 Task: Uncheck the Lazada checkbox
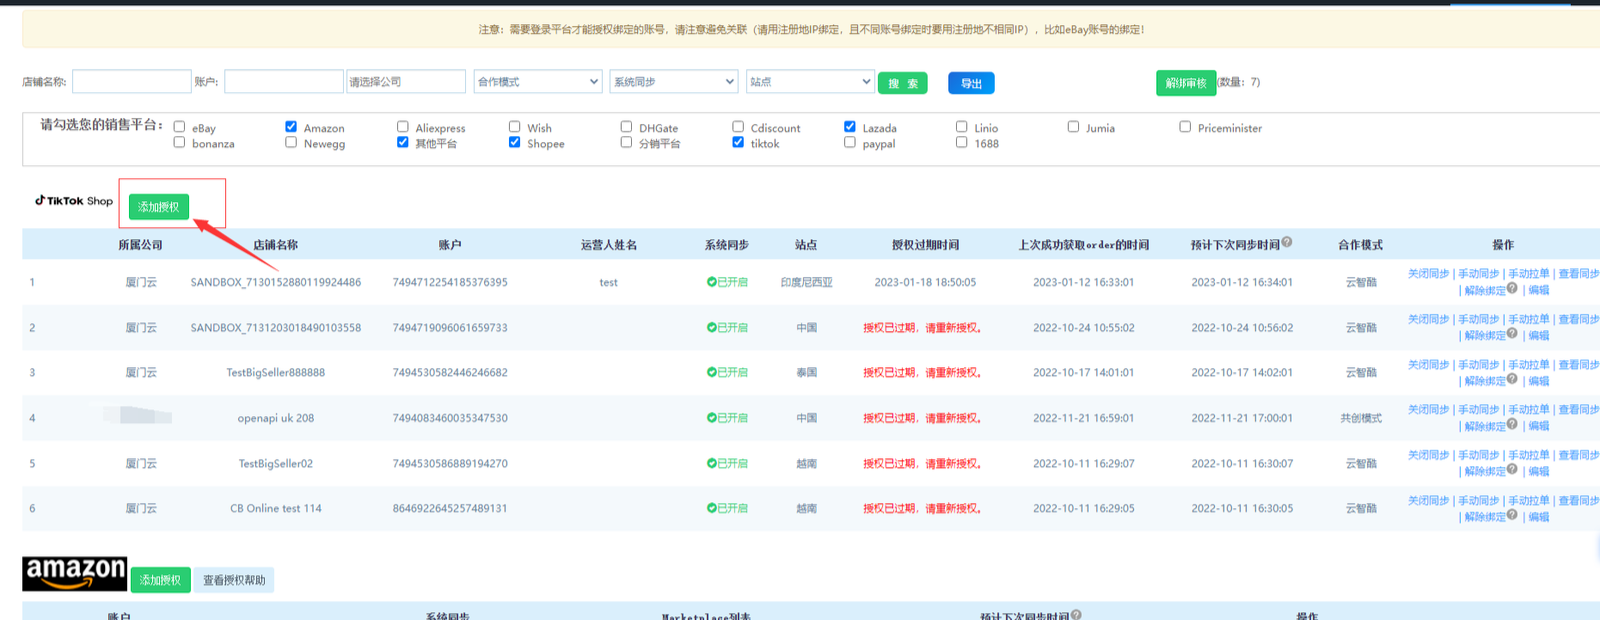click(x=850, y=127)
